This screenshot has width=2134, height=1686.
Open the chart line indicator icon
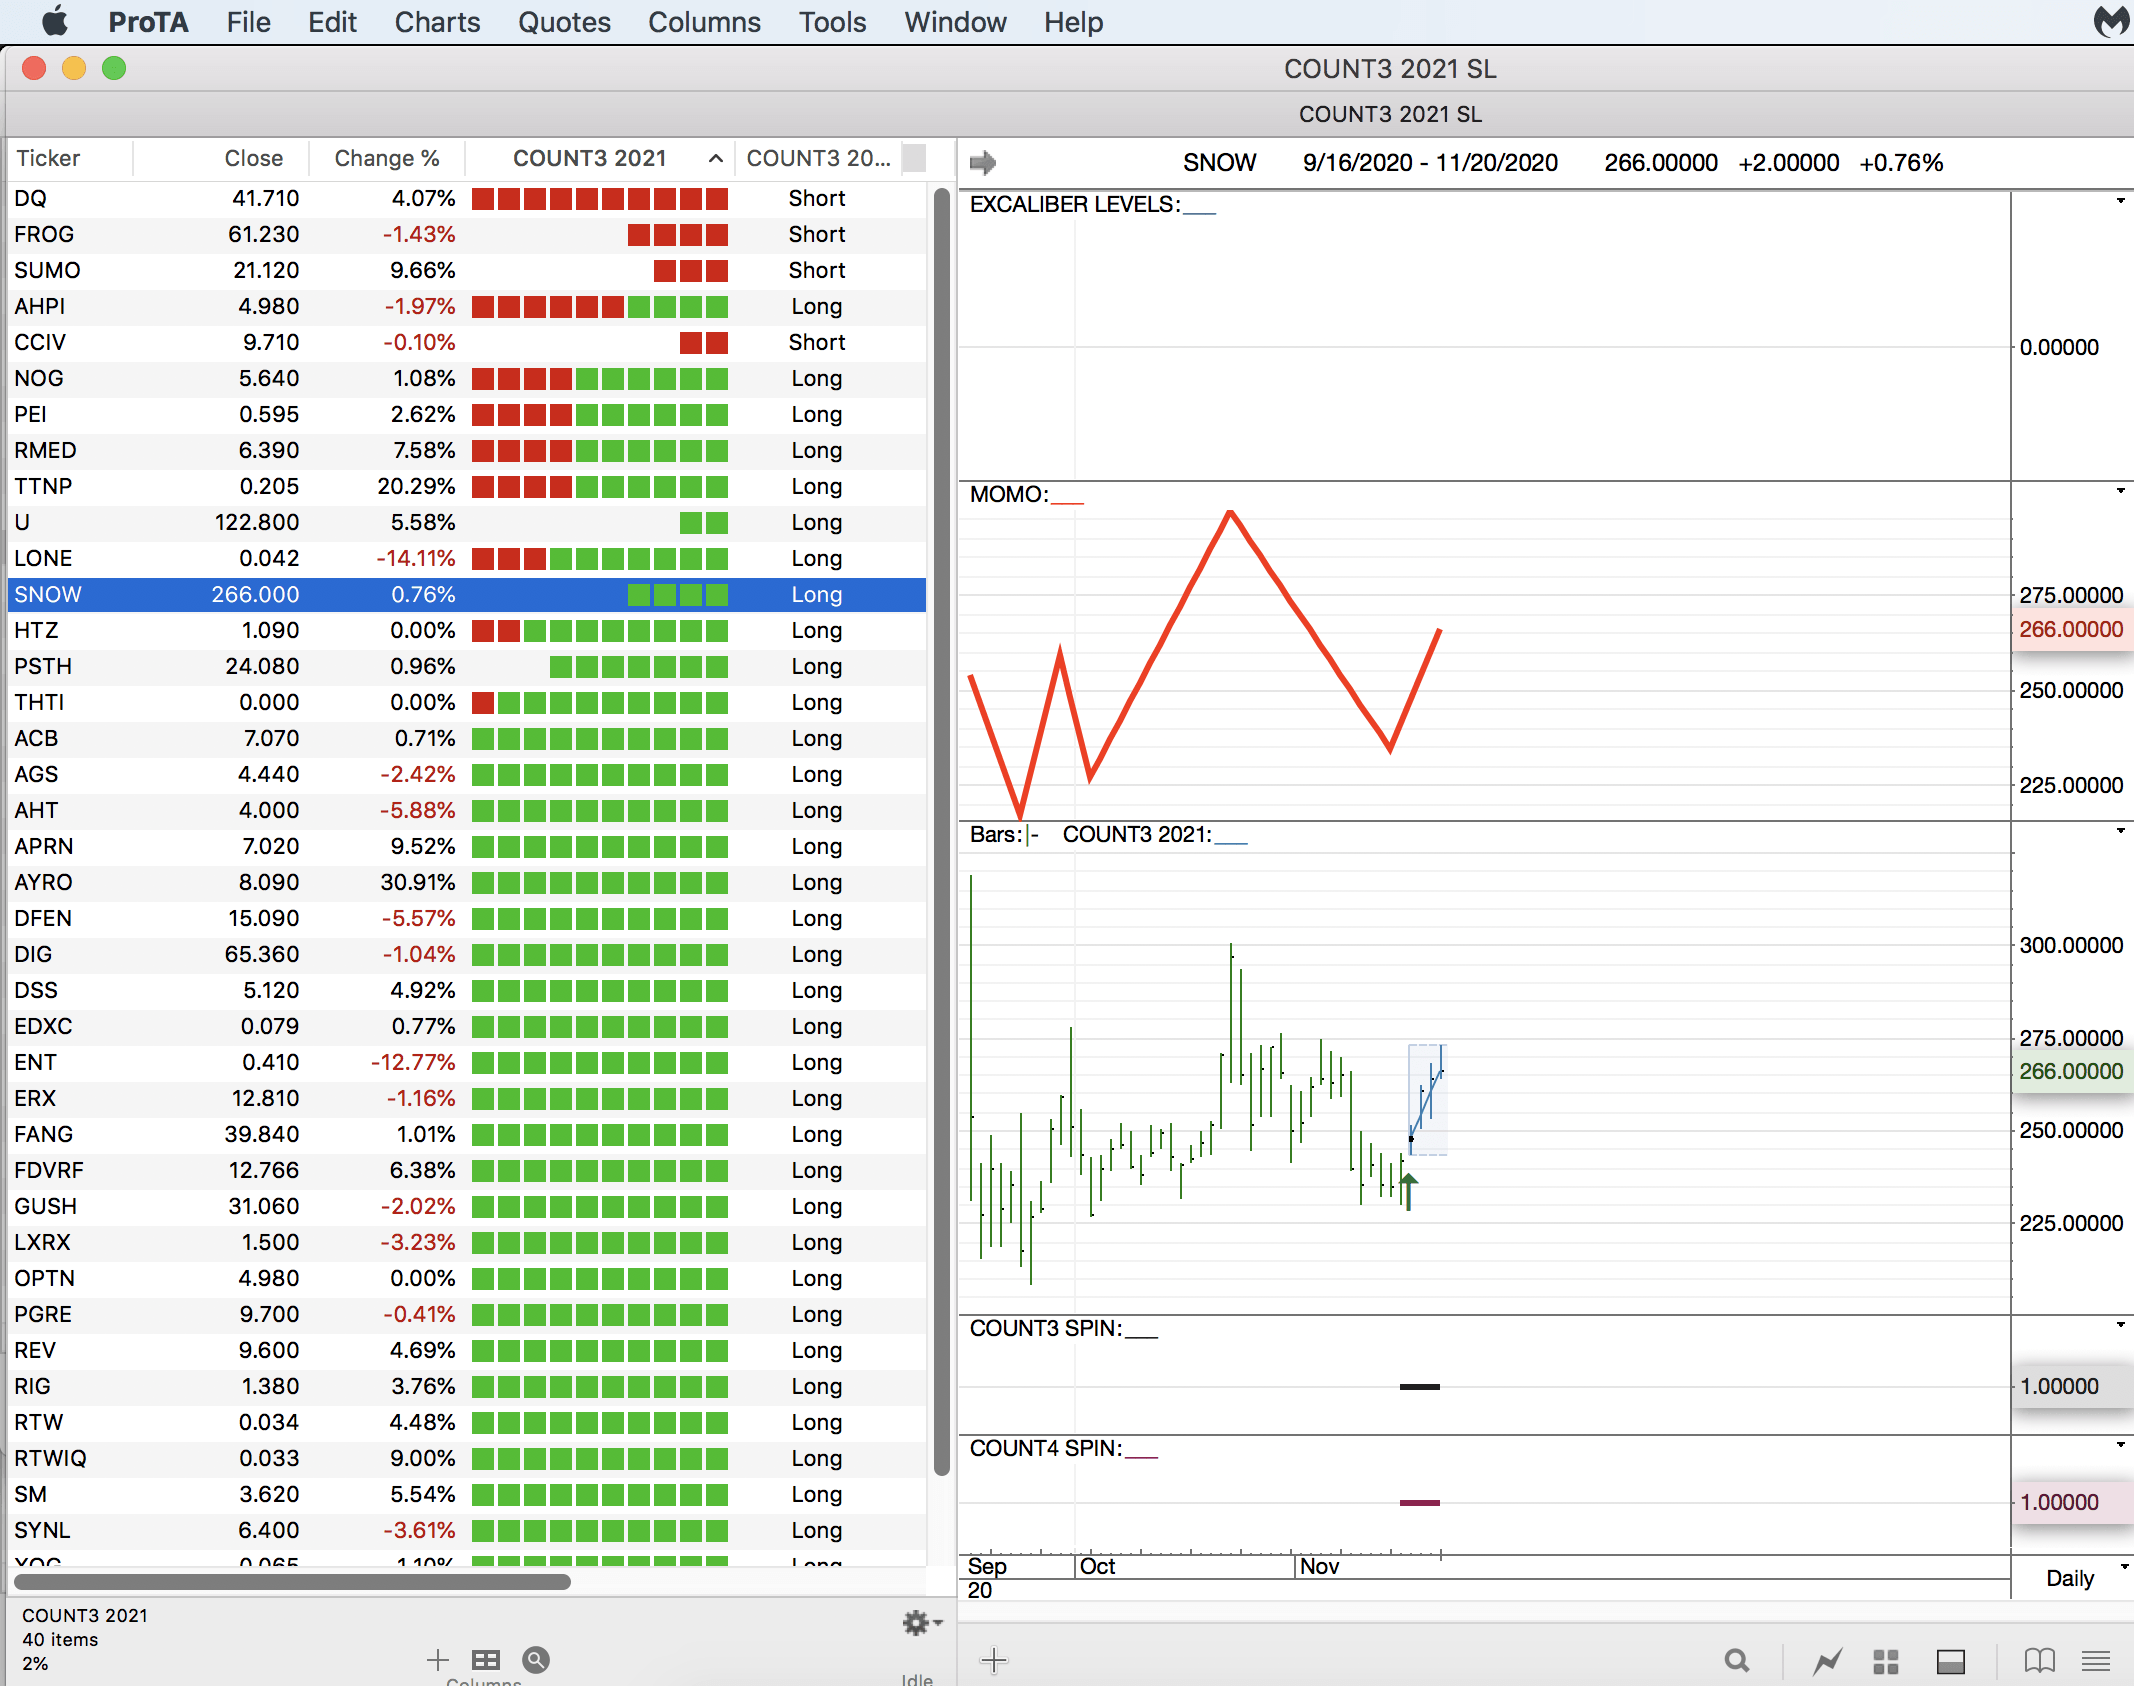[x=1827, y=1661]
